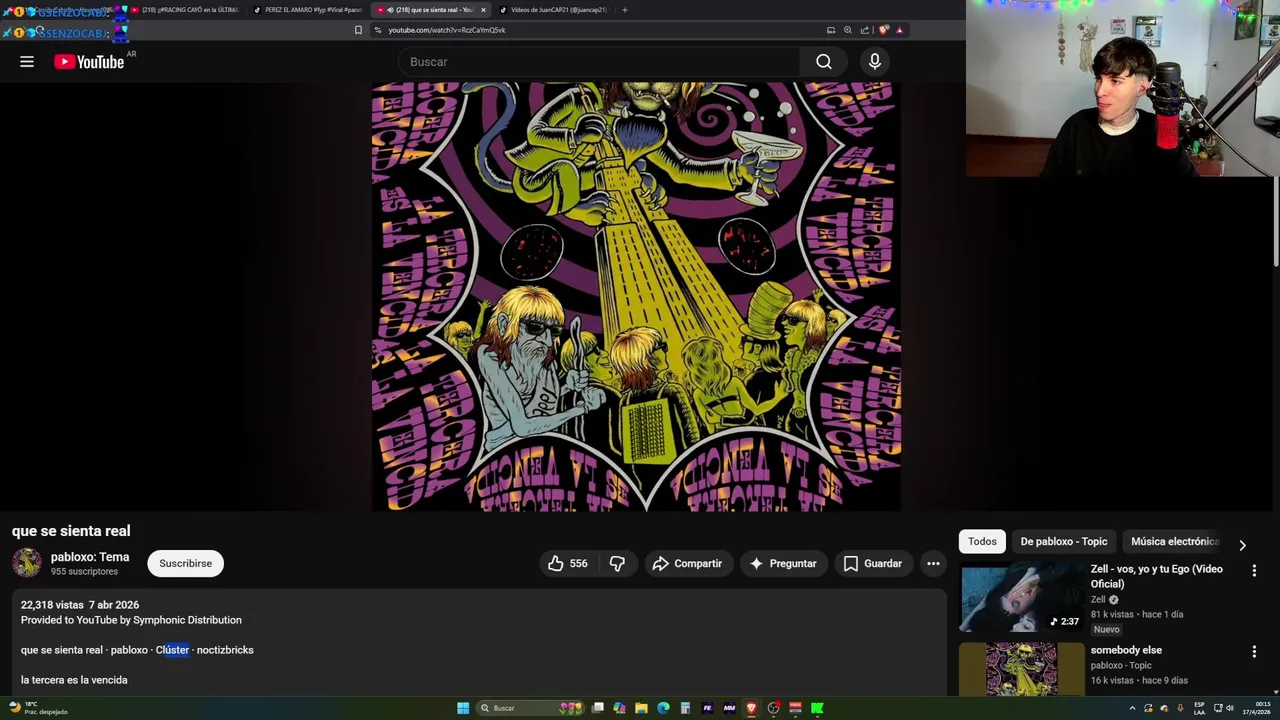1280x720 pixels.
Task: Save the video with the Guardar button
Action: coord(873,564)
